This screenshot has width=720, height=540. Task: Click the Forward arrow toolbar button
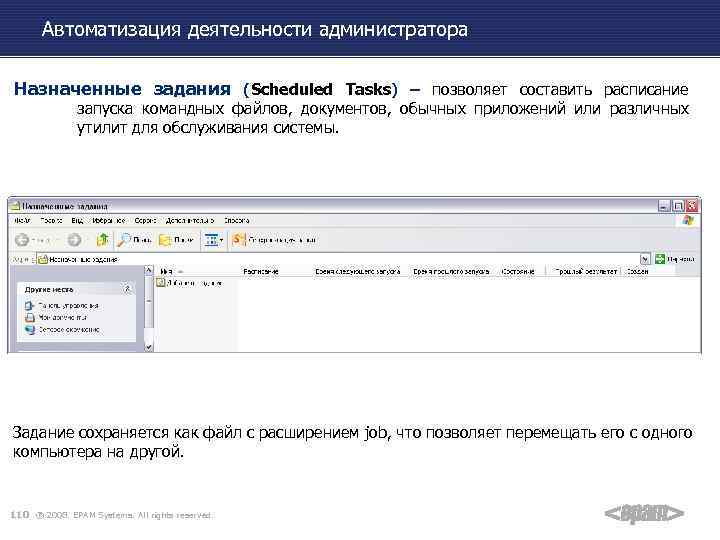pos(74,240)
